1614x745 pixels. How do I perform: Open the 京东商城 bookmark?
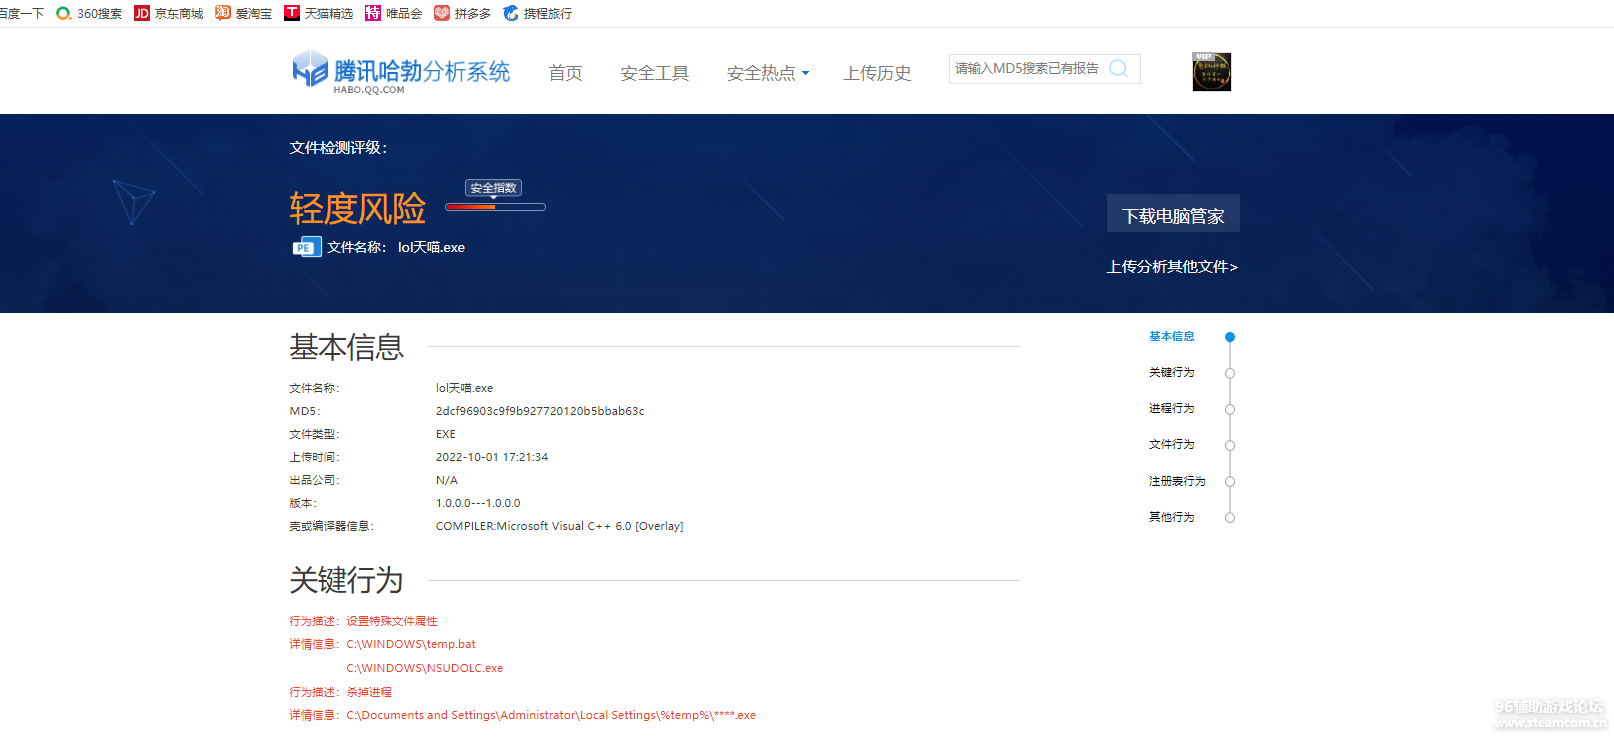pos(169,14)
